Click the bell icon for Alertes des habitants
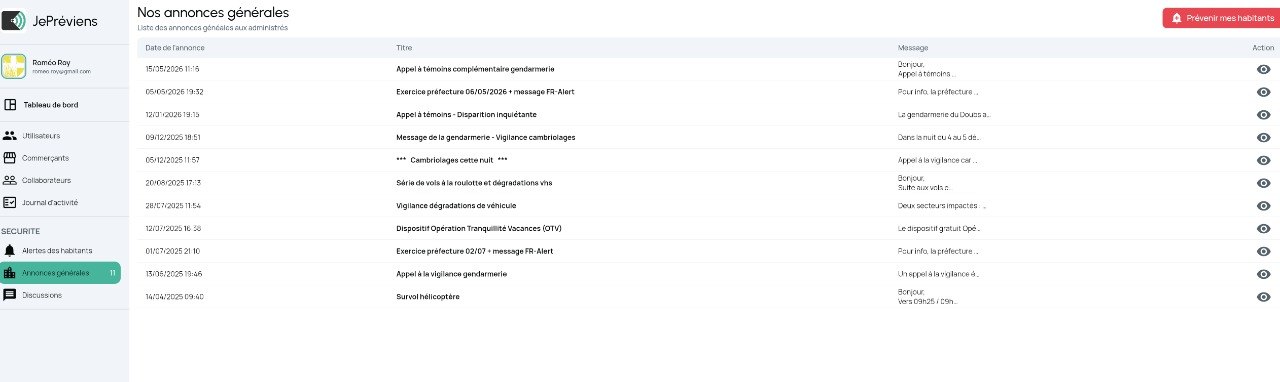This screenshot has height=382, width=1280. point(10,250)
